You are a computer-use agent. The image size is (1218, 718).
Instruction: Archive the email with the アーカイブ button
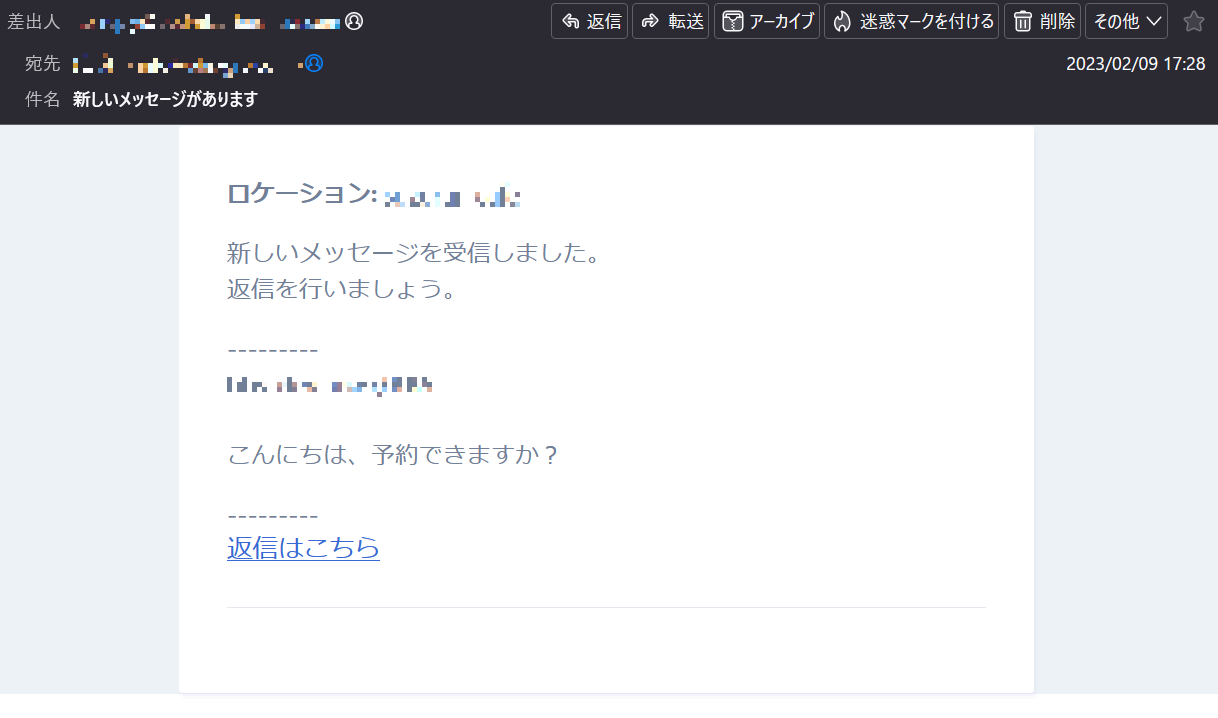(766, 21)
